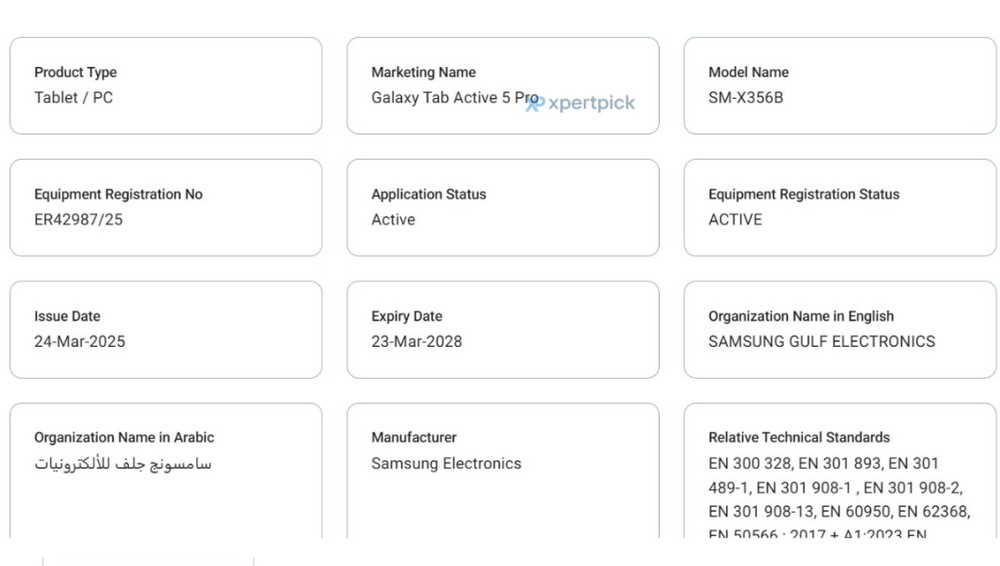Click the Expiry Date 23-Mar-2028 value

point(416,341)
